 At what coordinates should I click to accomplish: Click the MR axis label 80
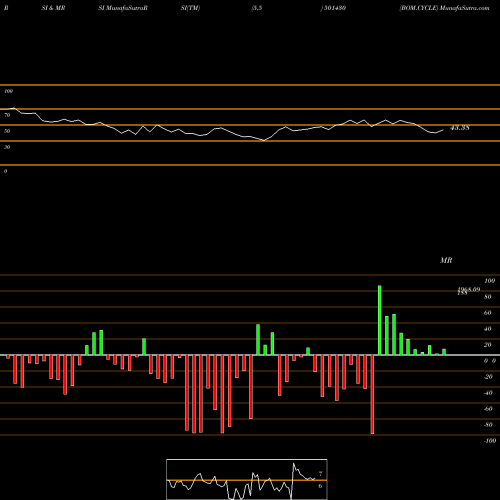point(488,297)
